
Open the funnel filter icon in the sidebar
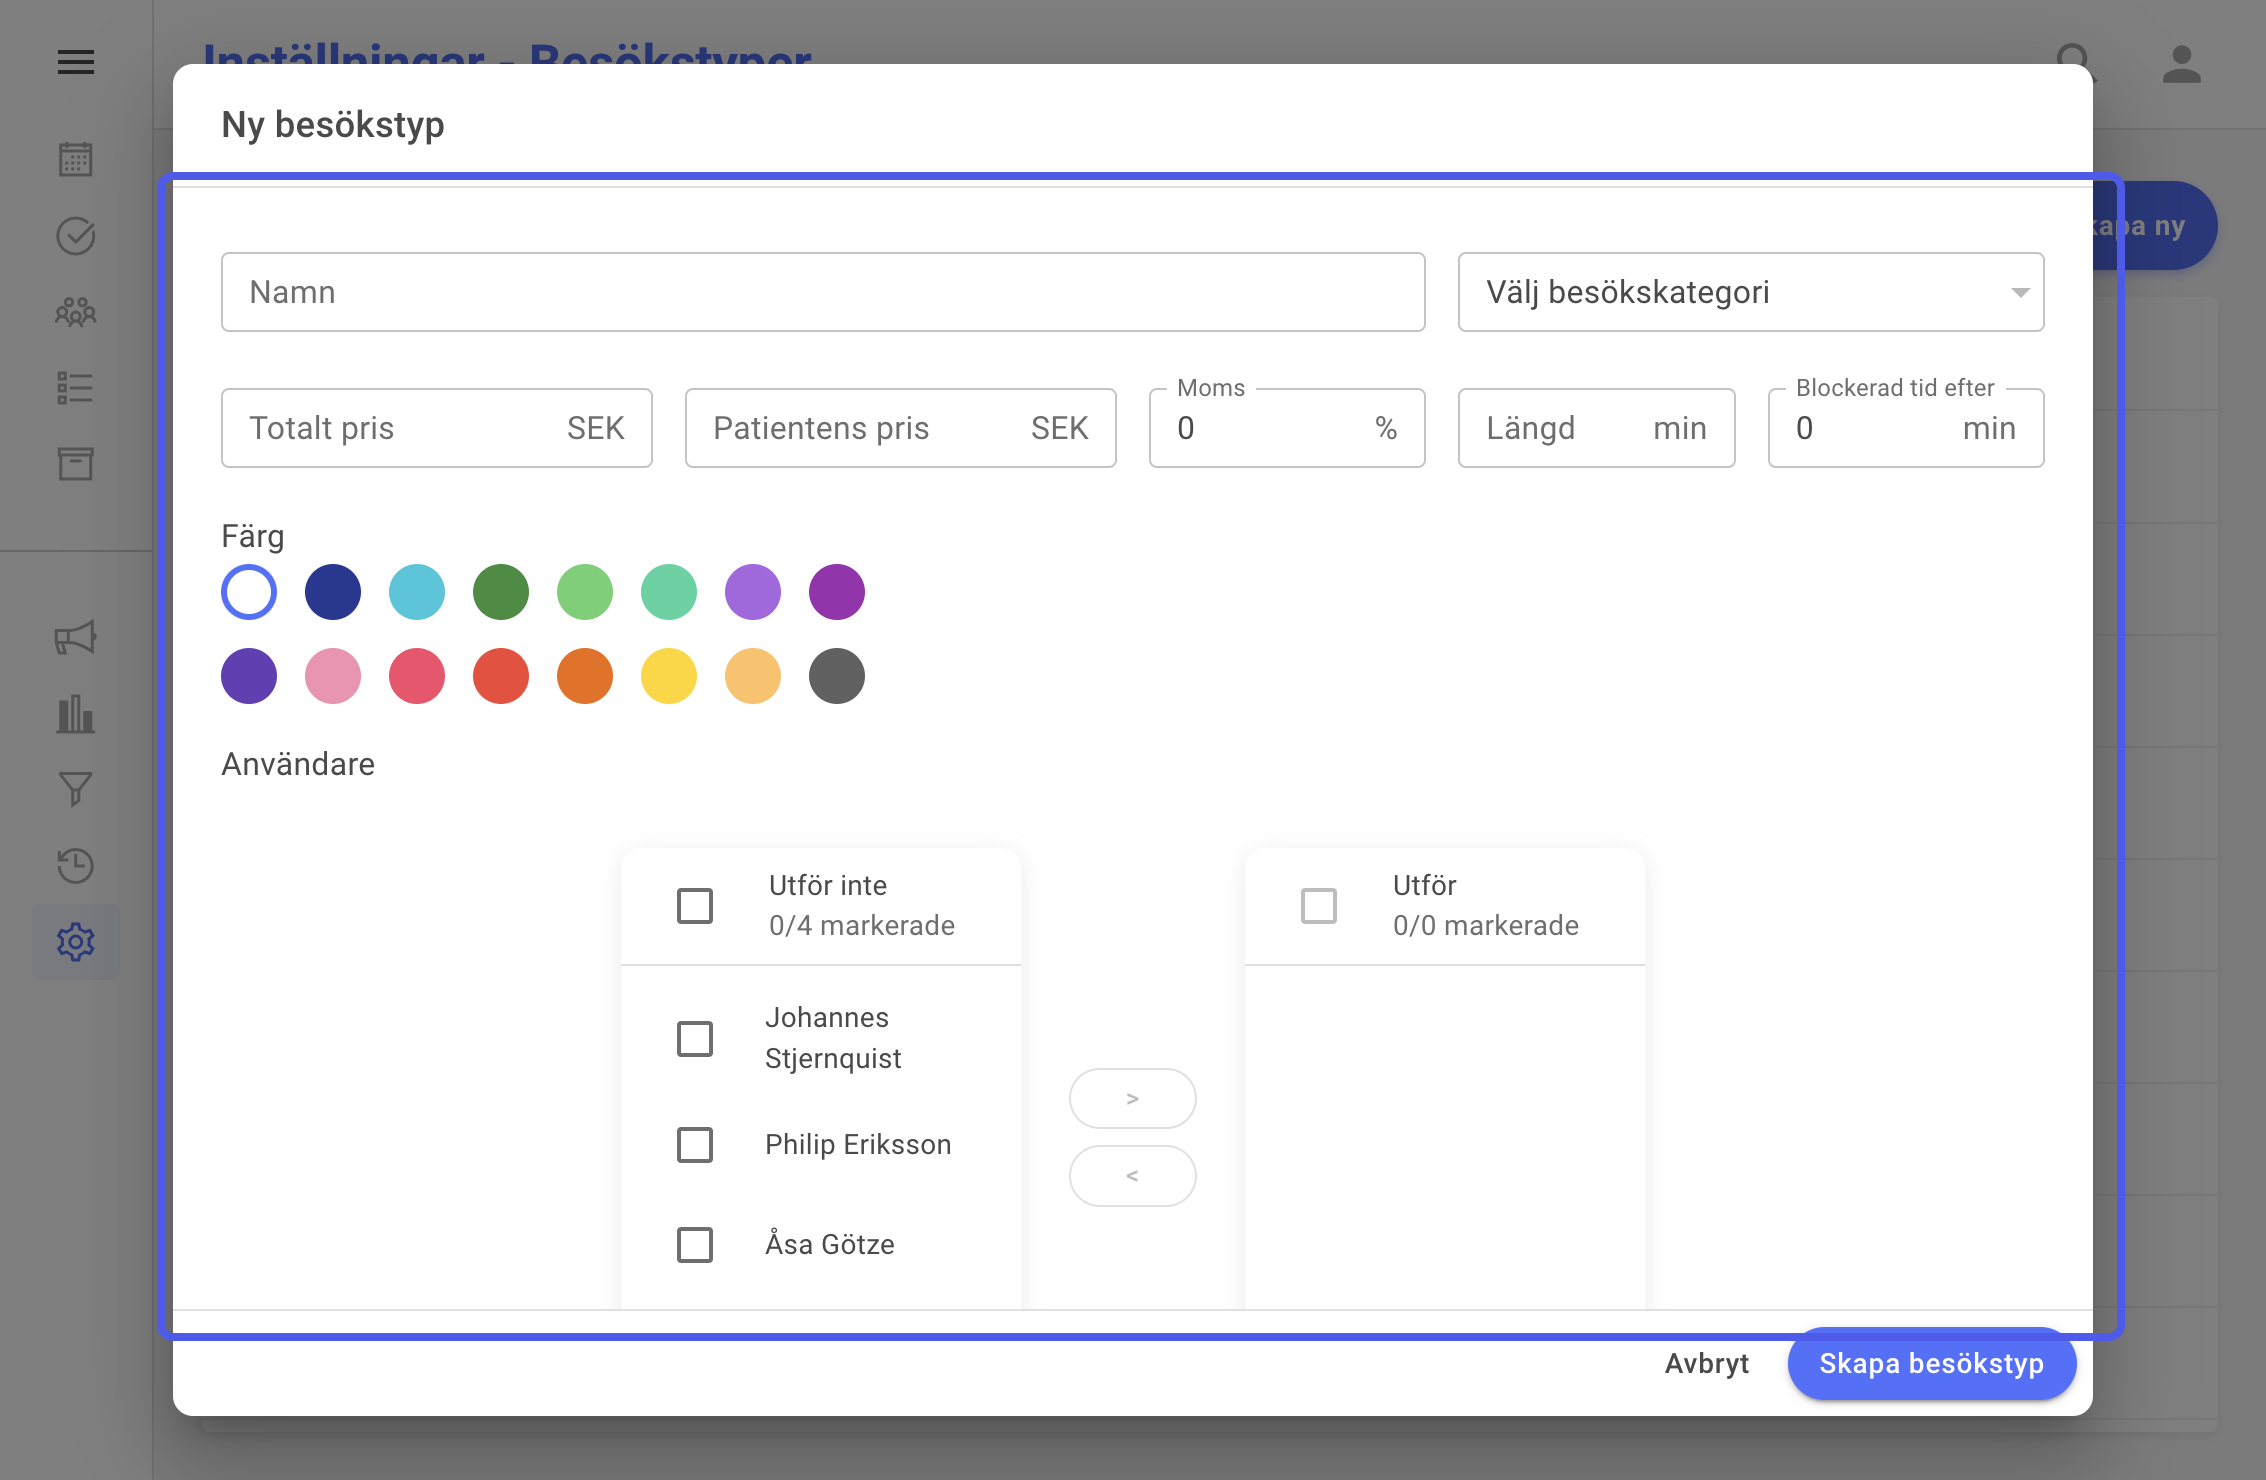76,790
